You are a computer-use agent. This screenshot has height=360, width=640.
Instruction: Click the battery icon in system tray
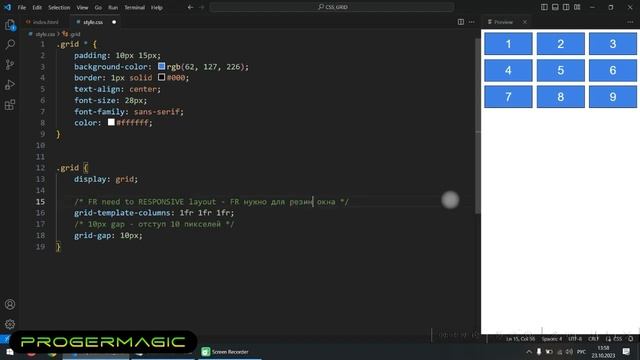[549, 352]
